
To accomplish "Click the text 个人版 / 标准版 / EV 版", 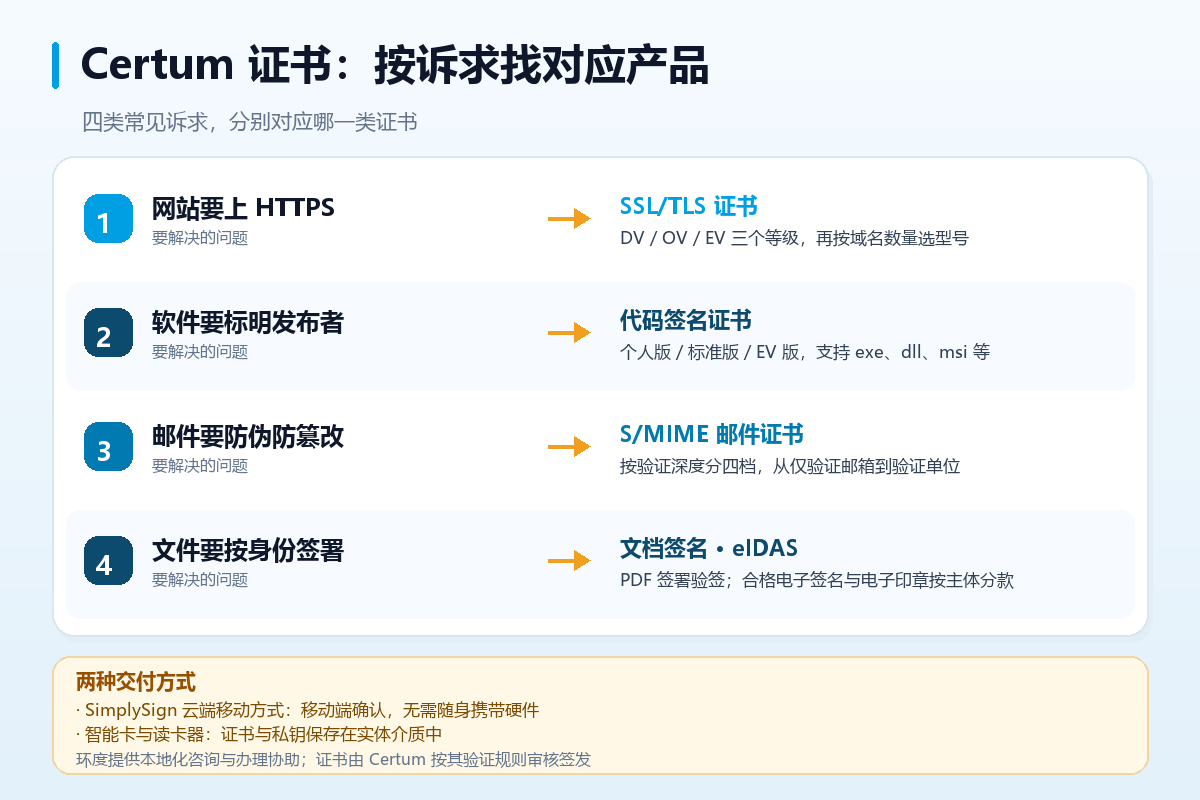I will [x=710, y=352].
